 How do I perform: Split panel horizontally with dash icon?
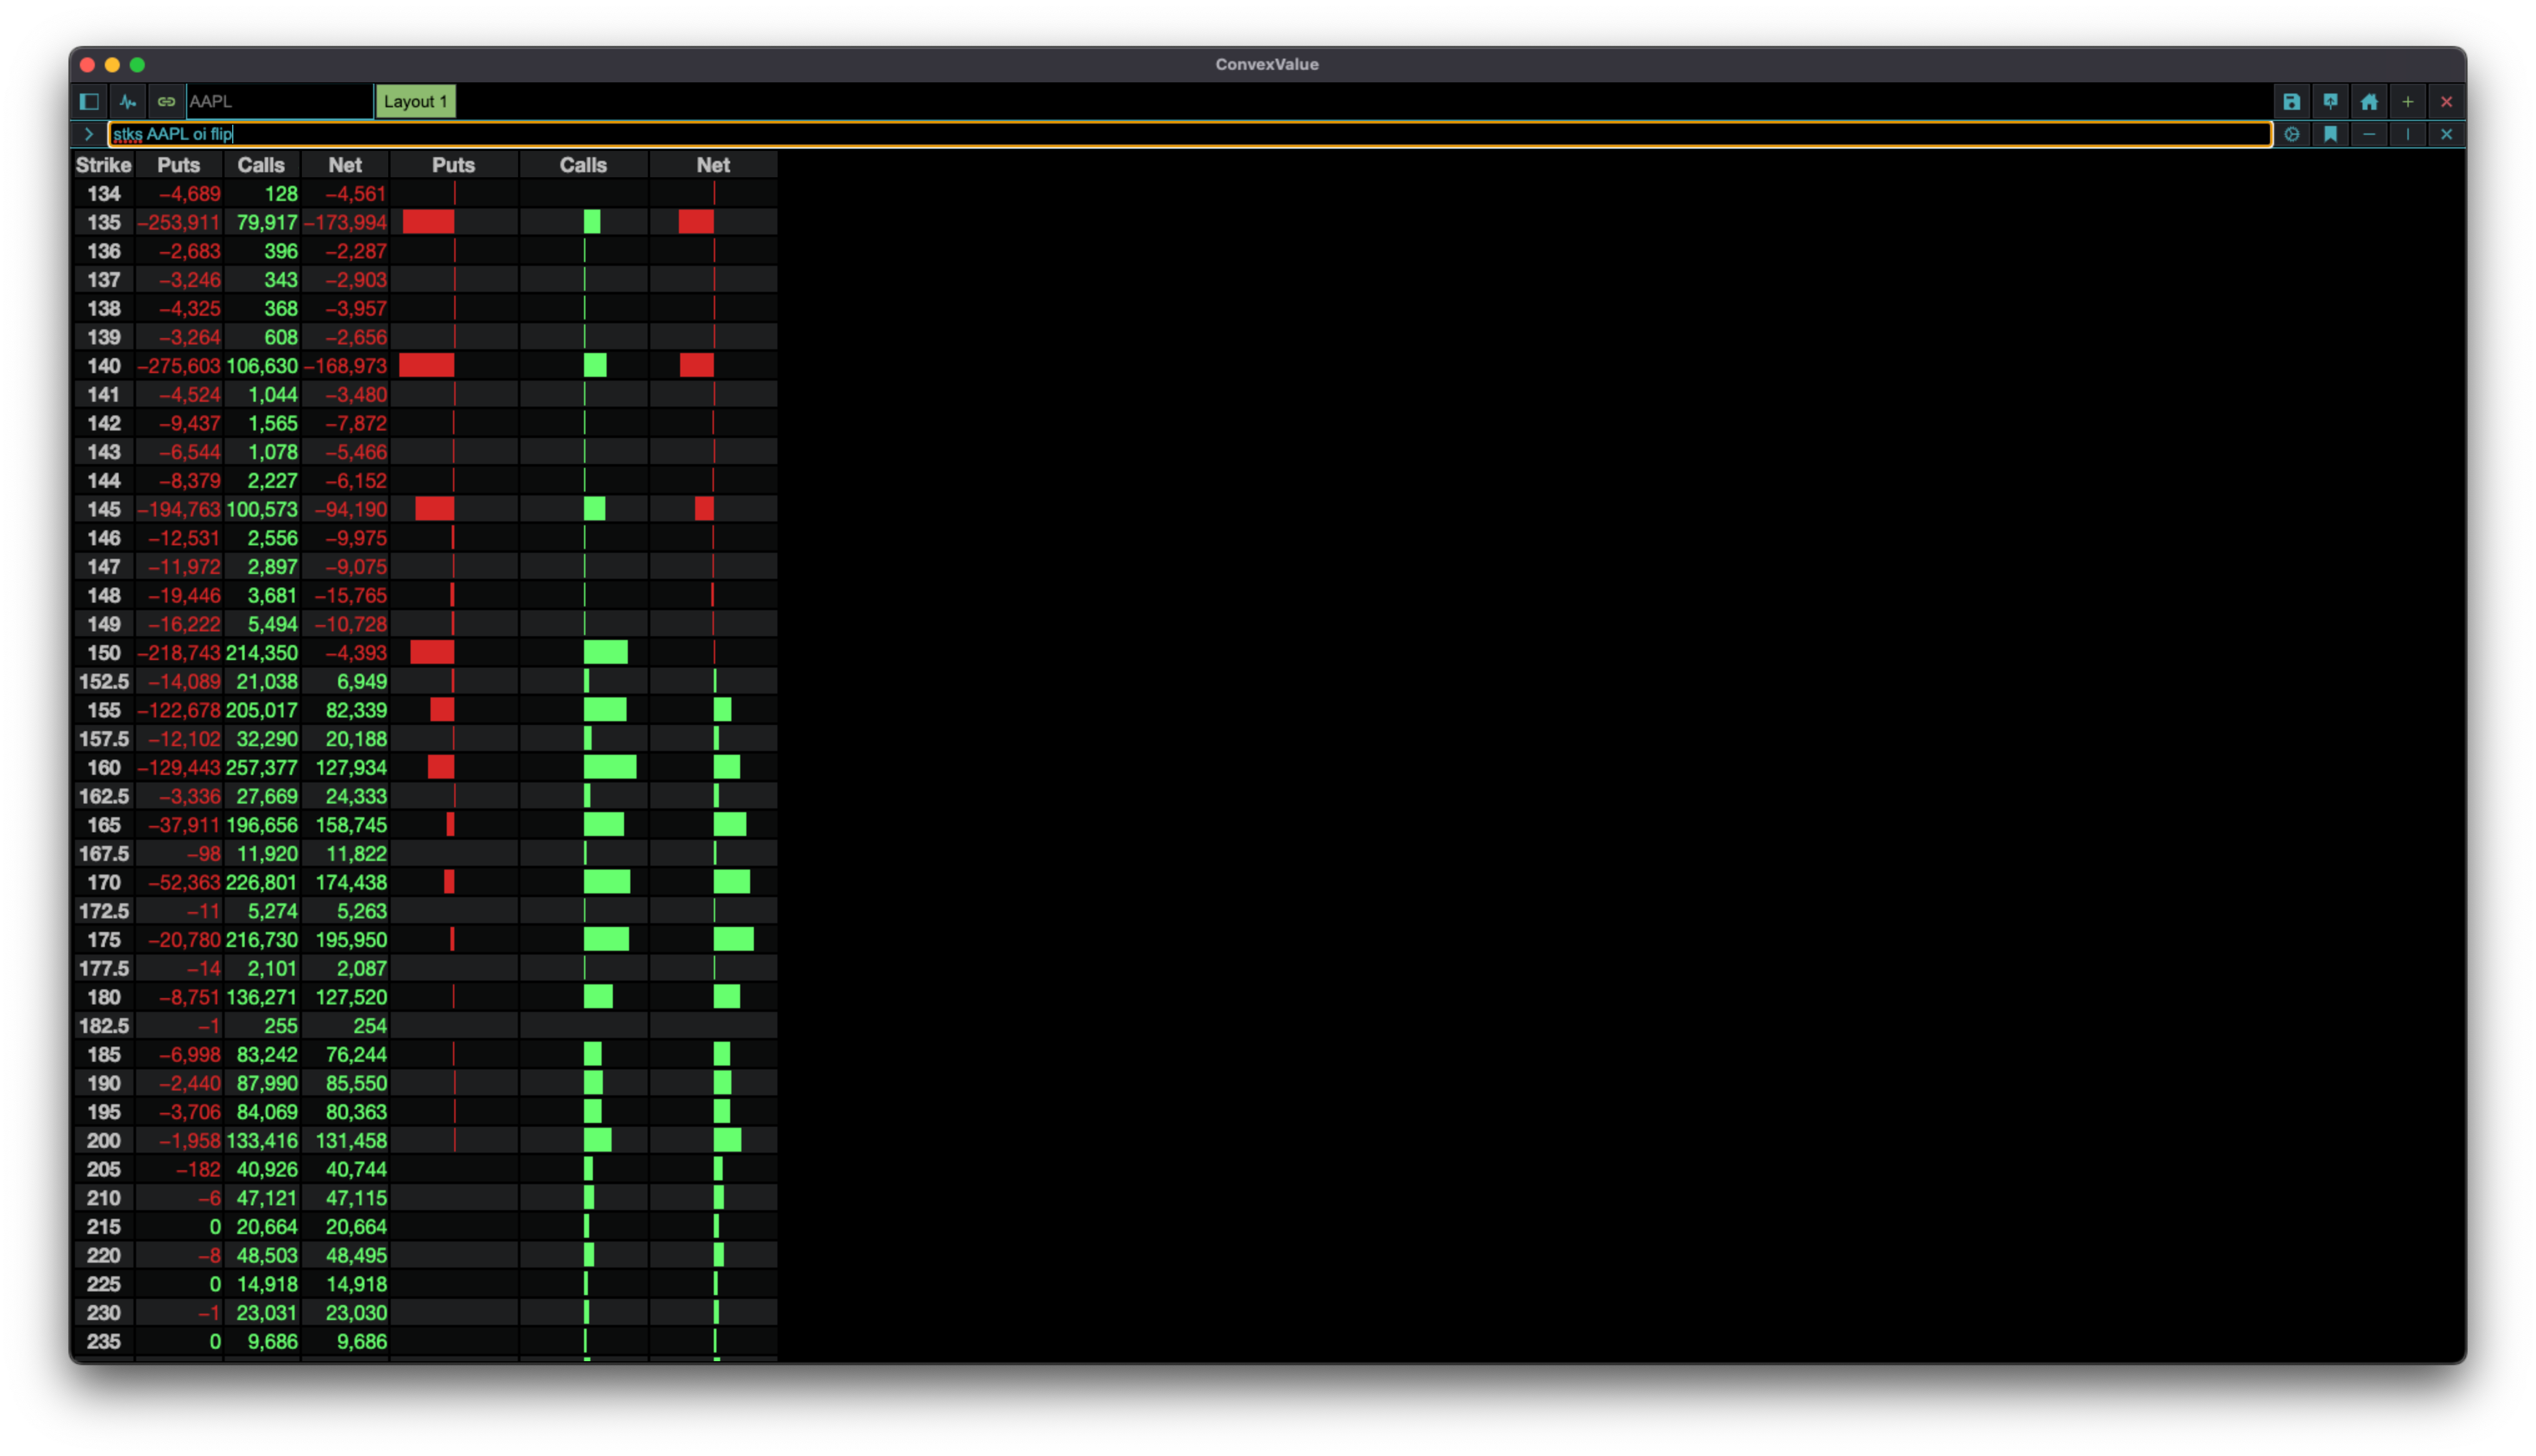pyautogui.click(x=2369, y=134)
